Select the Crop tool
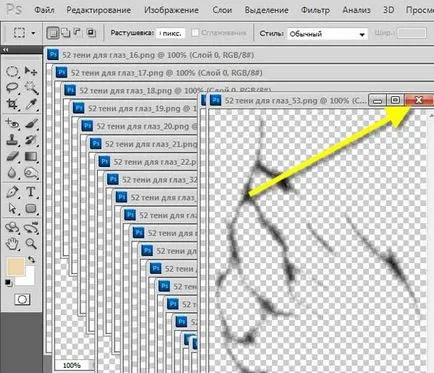This screenshot has width=434, height=373. [x=12, y=105]
